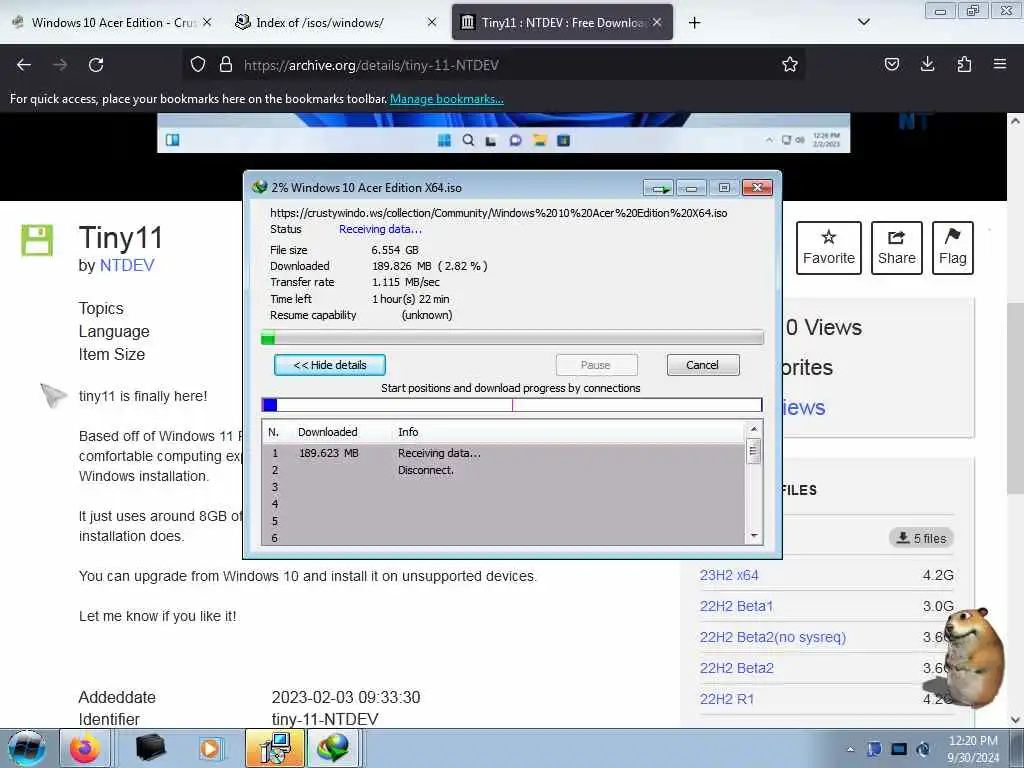Viewport: 1024px width, 768px height.
Task: Select connection row 2 Disconnect
Action: click(503, 470)
